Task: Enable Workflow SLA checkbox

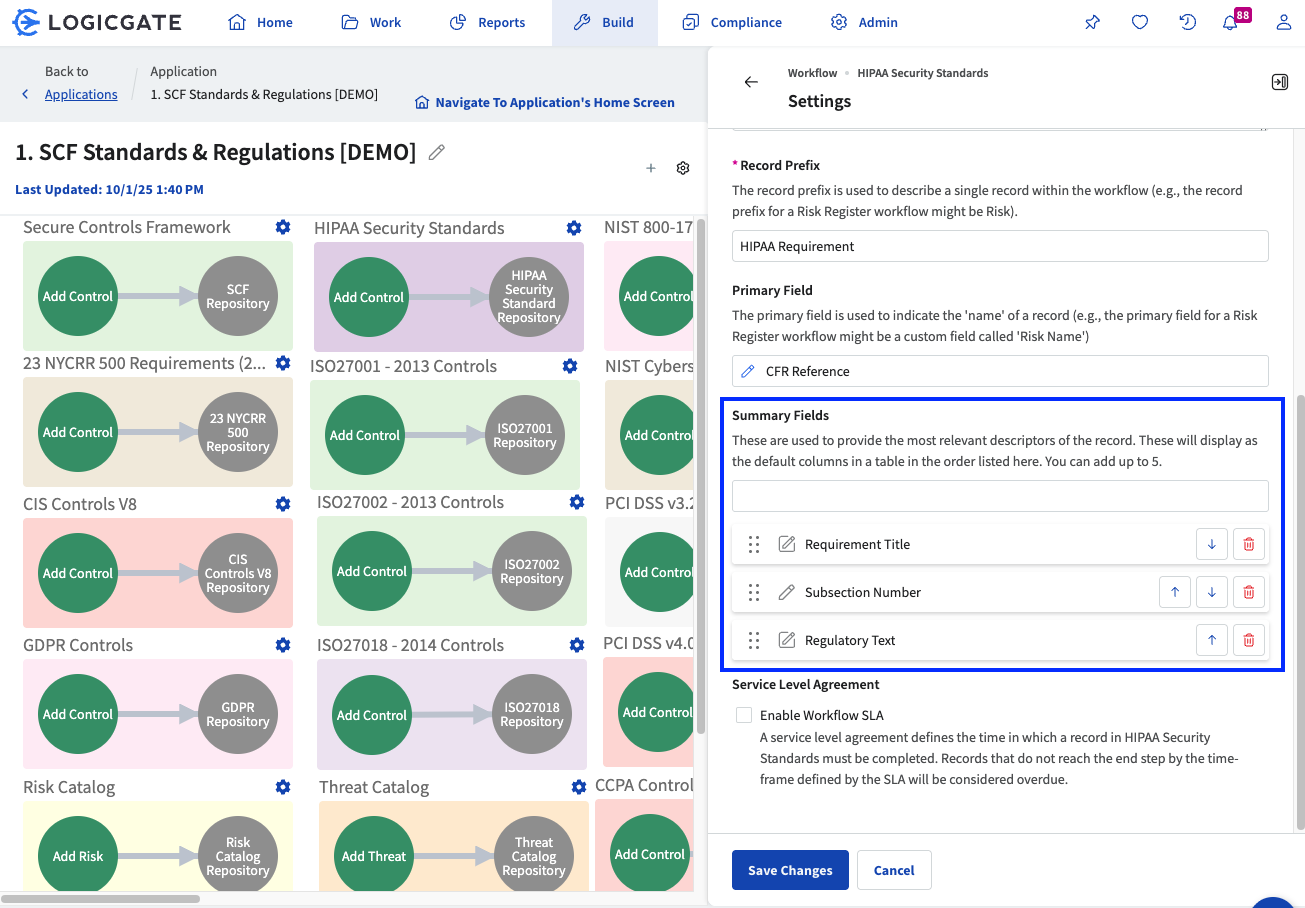Action: [744, 715]
